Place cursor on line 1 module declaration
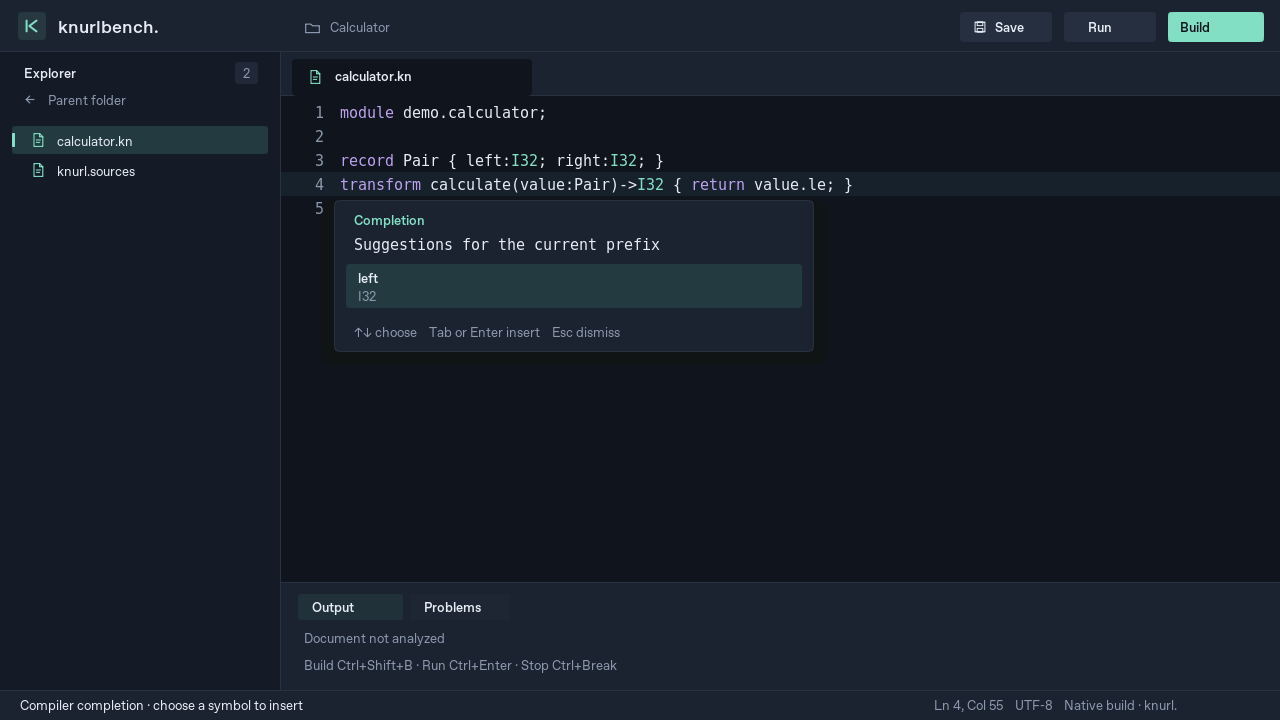 (x=443, y=113)
